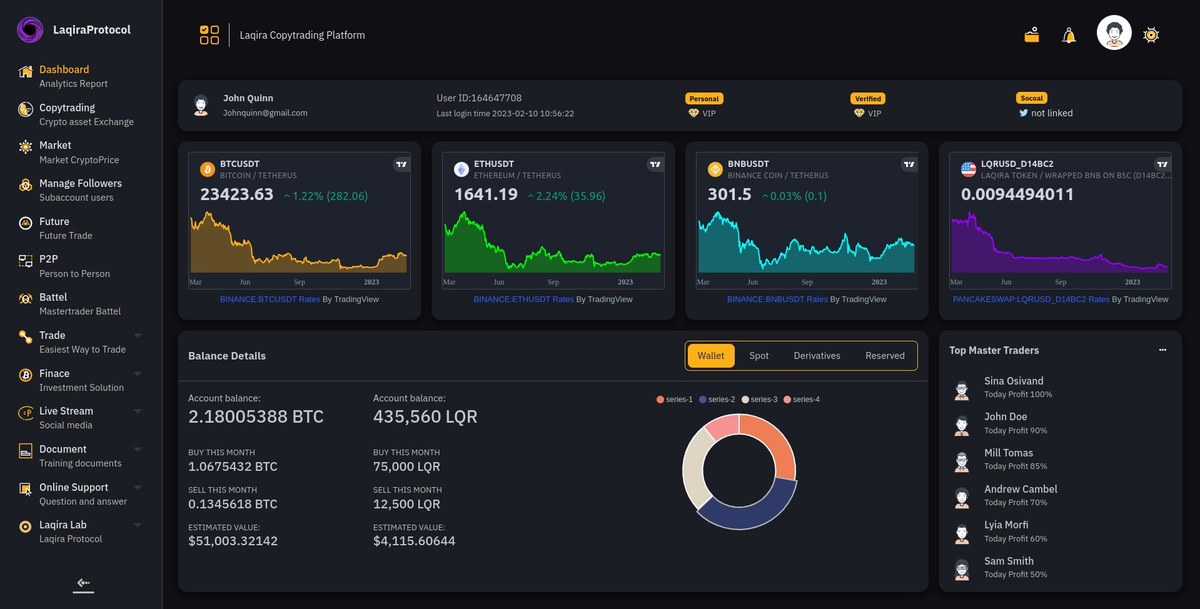The image size is (1200, 609).
Task: Click Johnquinn@gmail.com email text
Action: coord(265,113)
